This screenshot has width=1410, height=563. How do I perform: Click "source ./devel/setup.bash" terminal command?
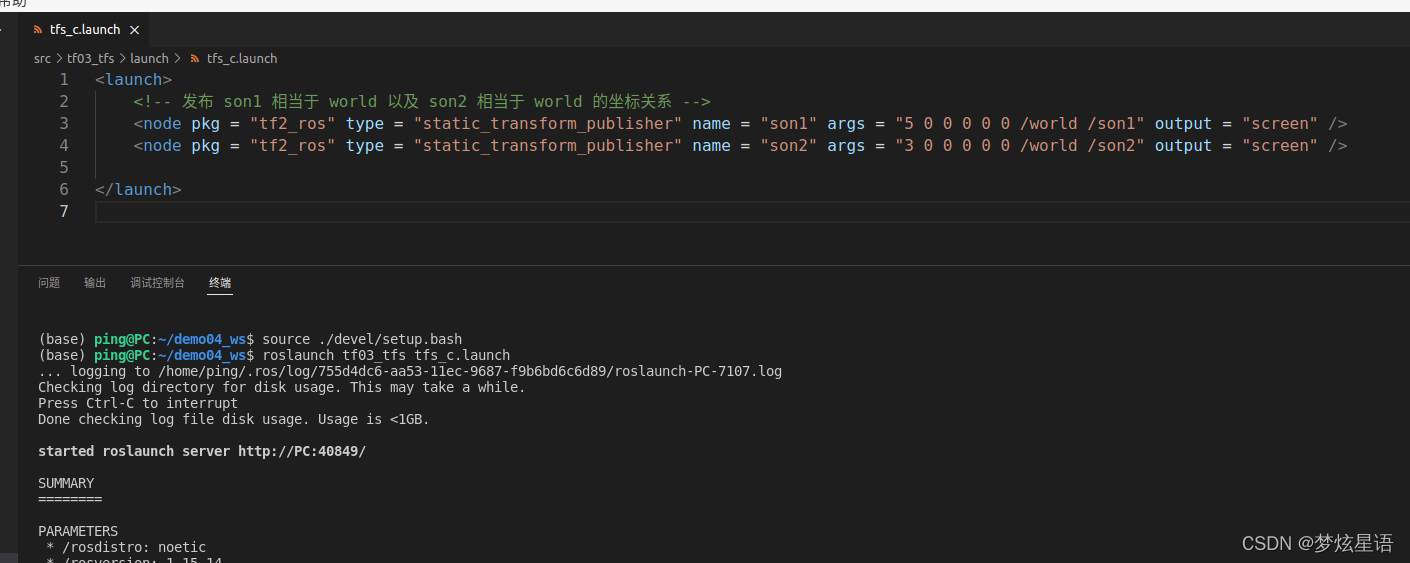coord(362,339)
